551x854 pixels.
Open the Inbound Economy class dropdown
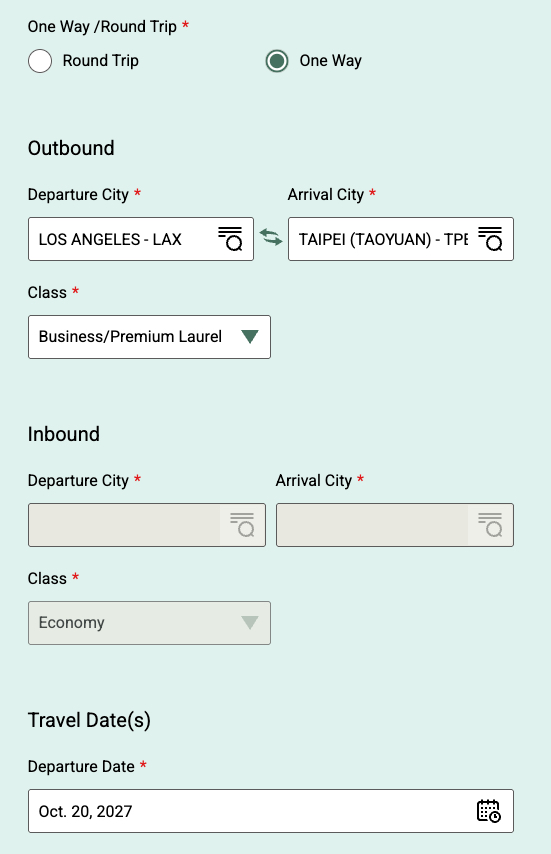149,623
